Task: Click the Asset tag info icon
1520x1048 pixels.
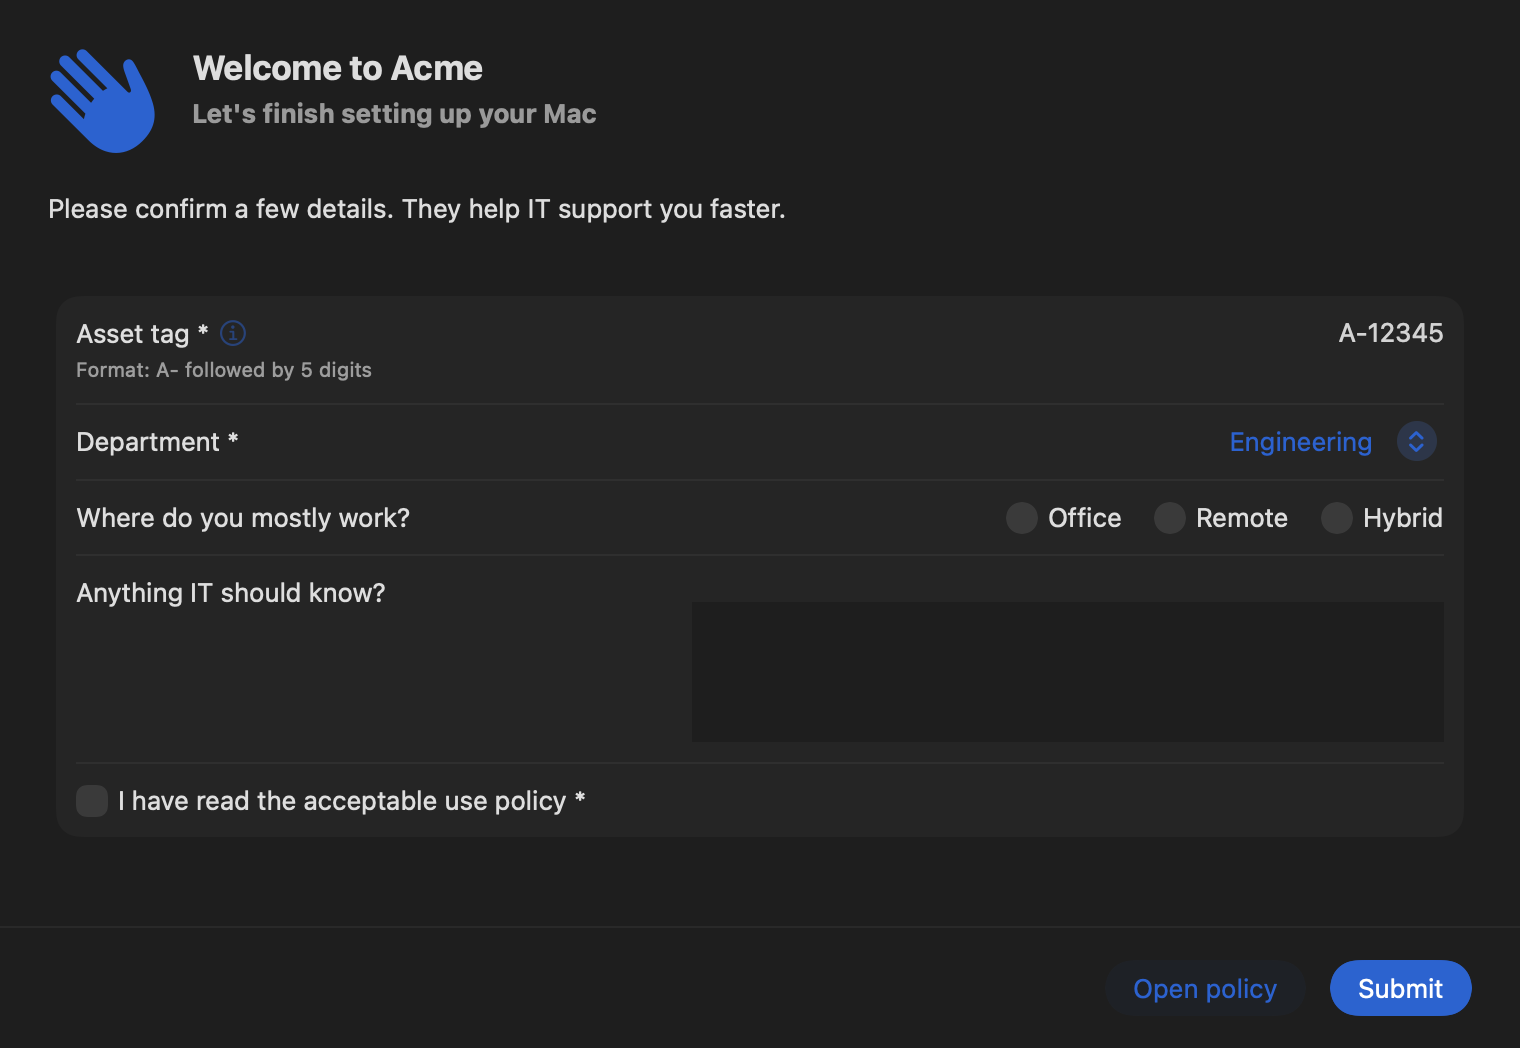Action: [x=233, y=333]
